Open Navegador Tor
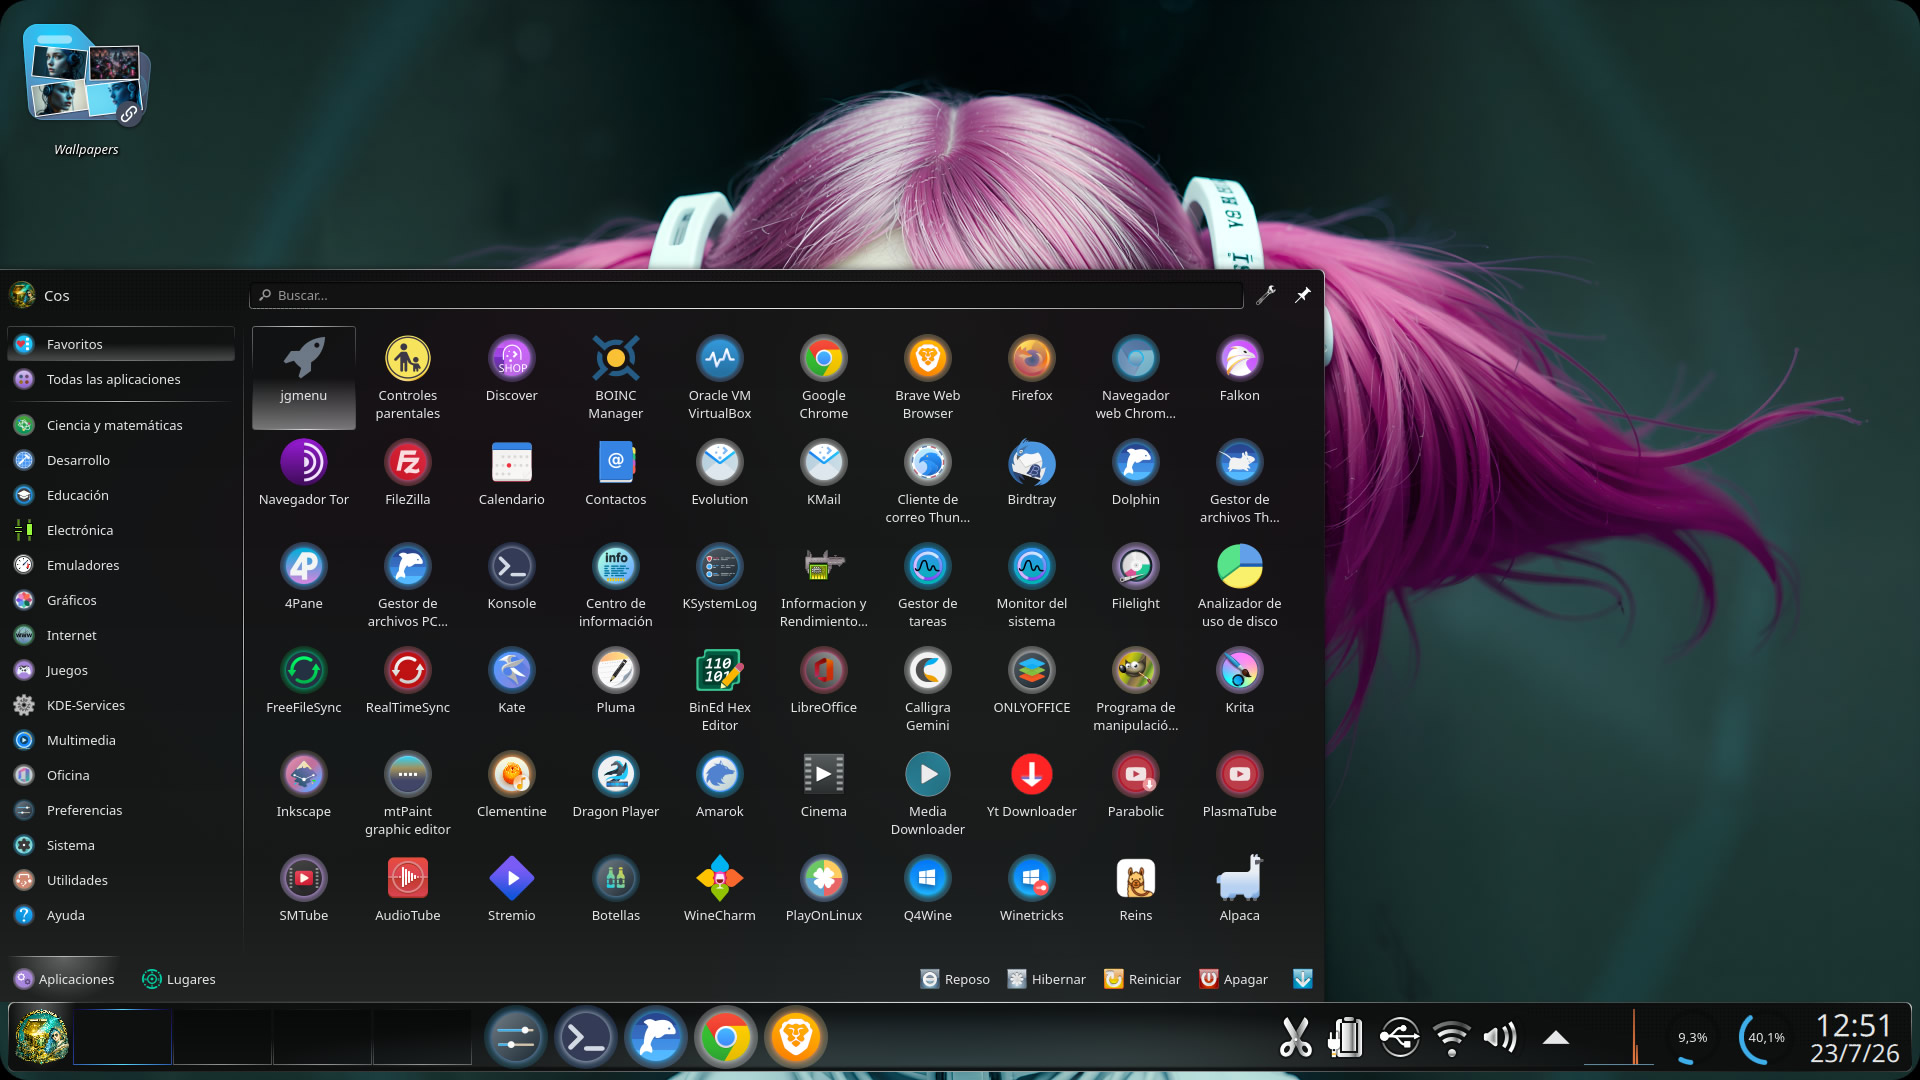The width and height of the screenshot is (1920, 1080). pyautogui.click(x=304, y=472)
